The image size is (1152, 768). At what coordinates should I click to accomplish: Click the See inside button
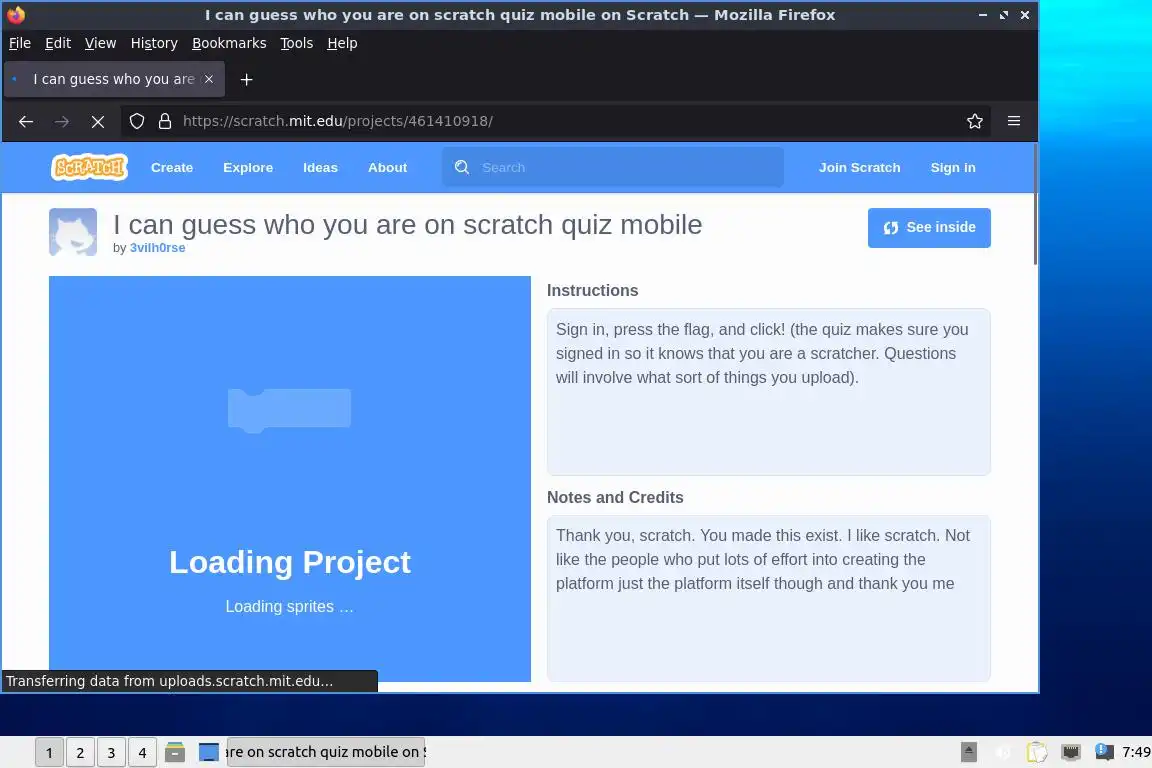pos(929,228)
